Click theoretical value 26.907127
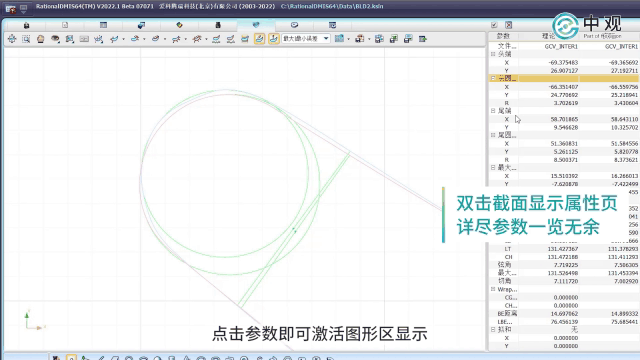This screenshot has width=640, height=360. click(563, 71)
